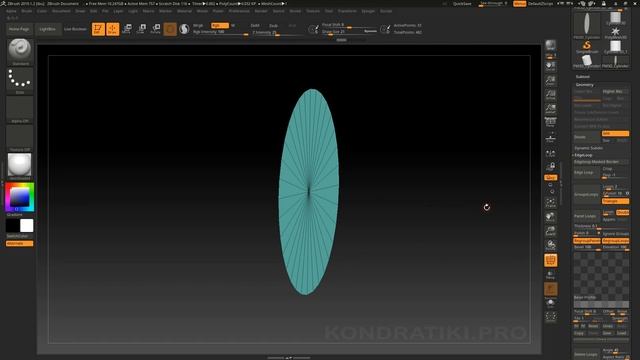This screenshot has height=360, width=640.
Task: Toggle the orange RegroupPanels button
Action: tap(587, 241)
